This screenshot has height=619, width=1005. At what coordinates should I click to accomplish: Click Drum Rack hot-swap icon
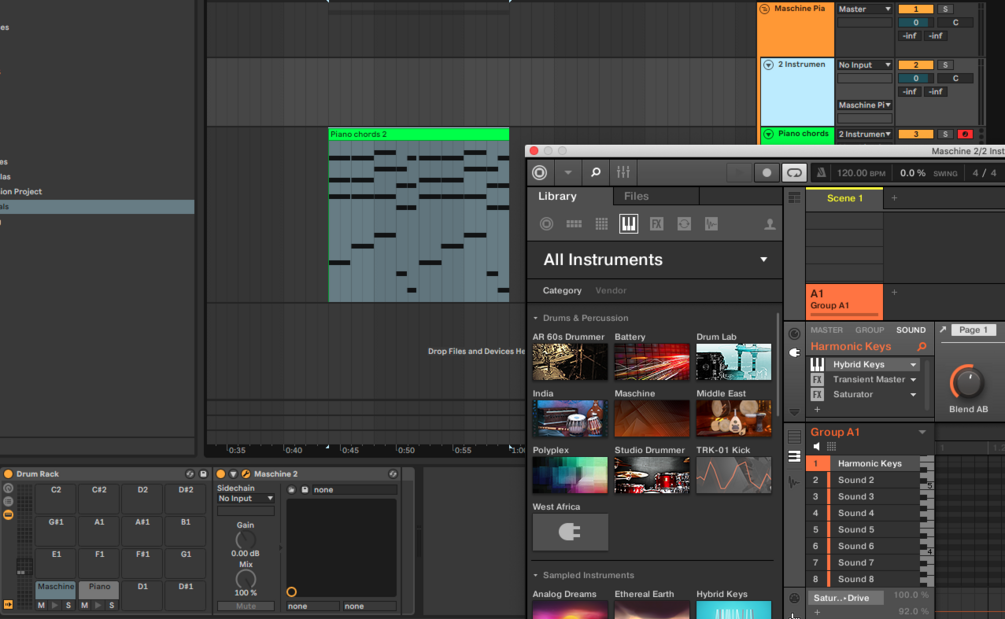tap(190, 474)
